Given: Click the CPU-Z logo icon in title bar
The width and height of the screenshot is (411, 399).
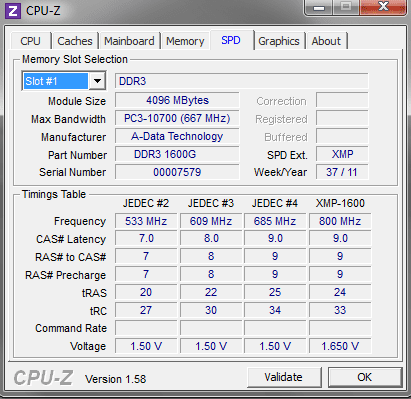Looking at the screenshot, I should tap(13, 11).
